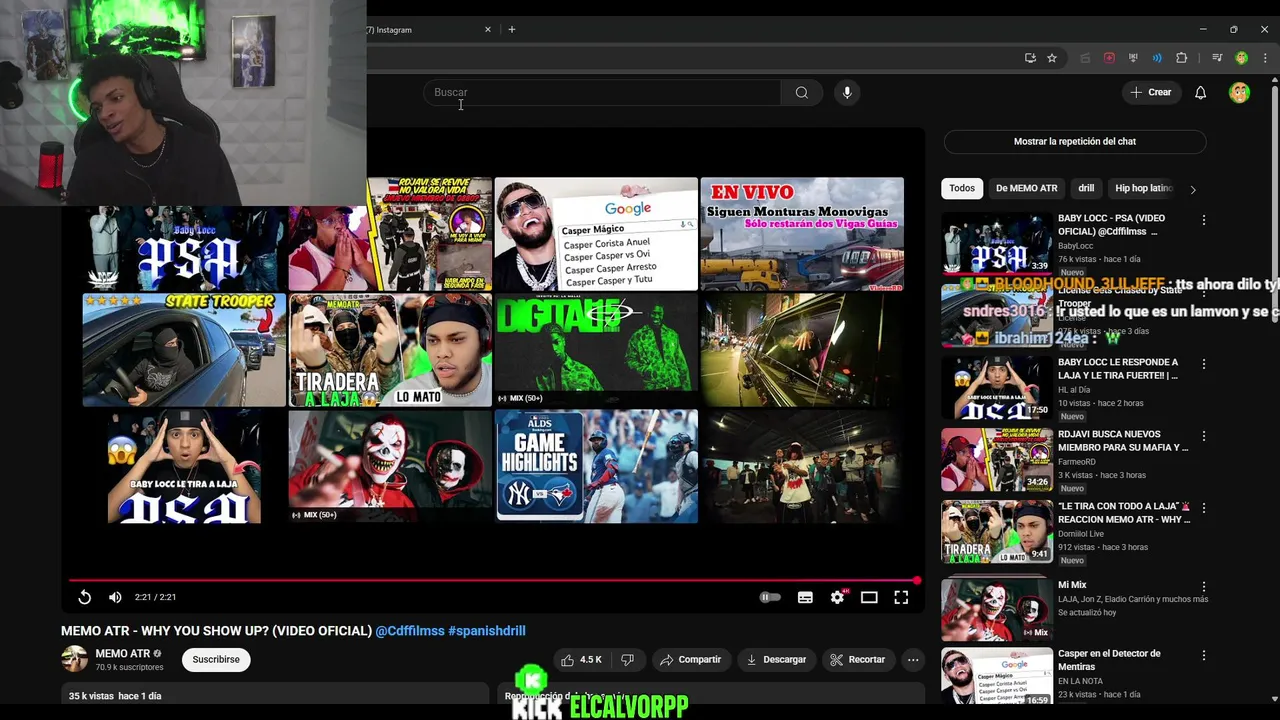Toggle the autoplay switch in the player
The width and height of the screenshot is (1280, 720).
tap(770, 597)
